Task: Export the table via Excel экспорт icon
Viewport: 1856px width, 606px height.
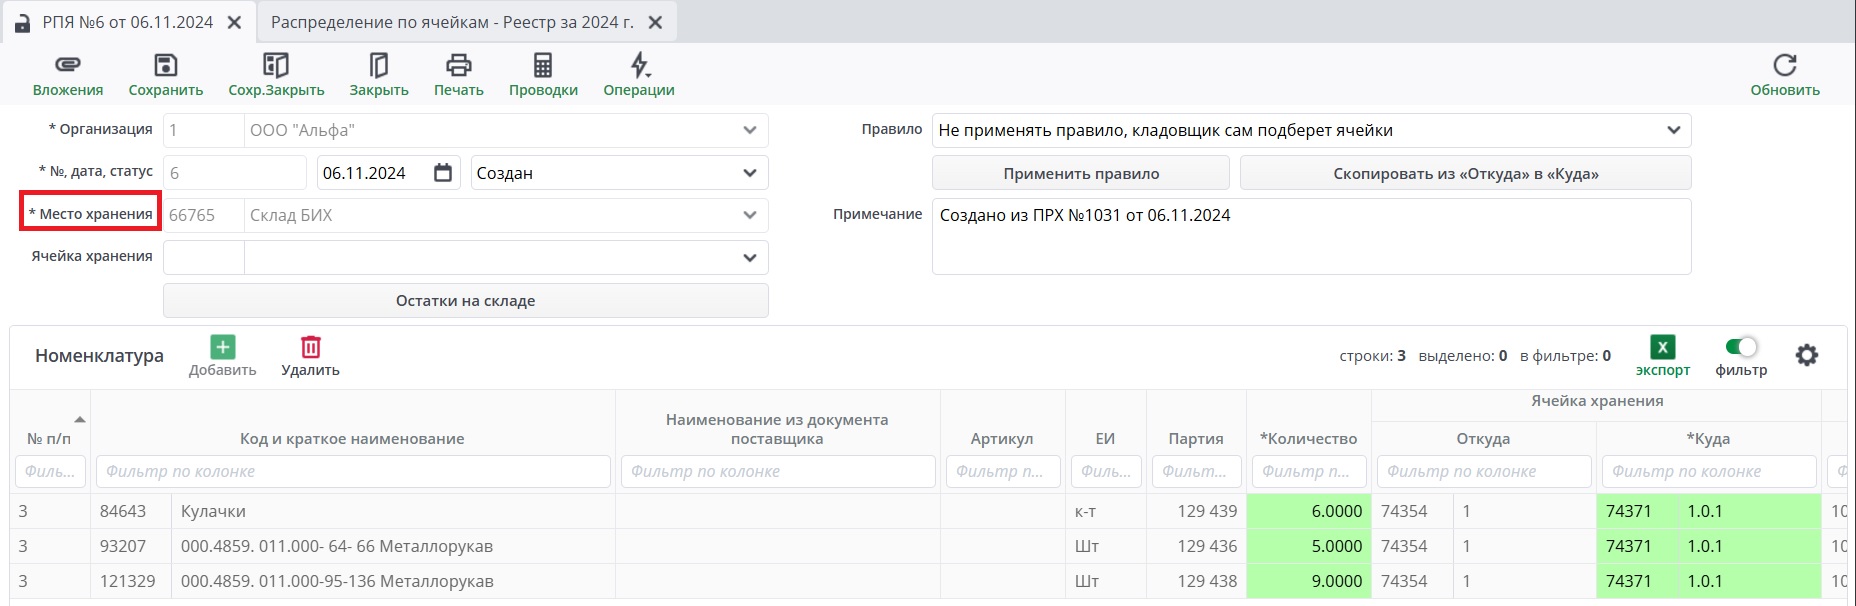Action: point(1662,347)
